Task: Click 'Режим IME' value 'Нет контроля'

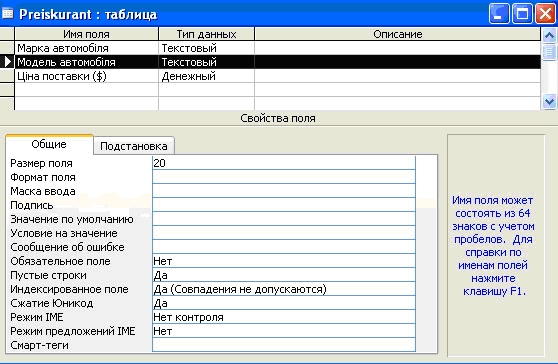Action: tap(284, 317)
